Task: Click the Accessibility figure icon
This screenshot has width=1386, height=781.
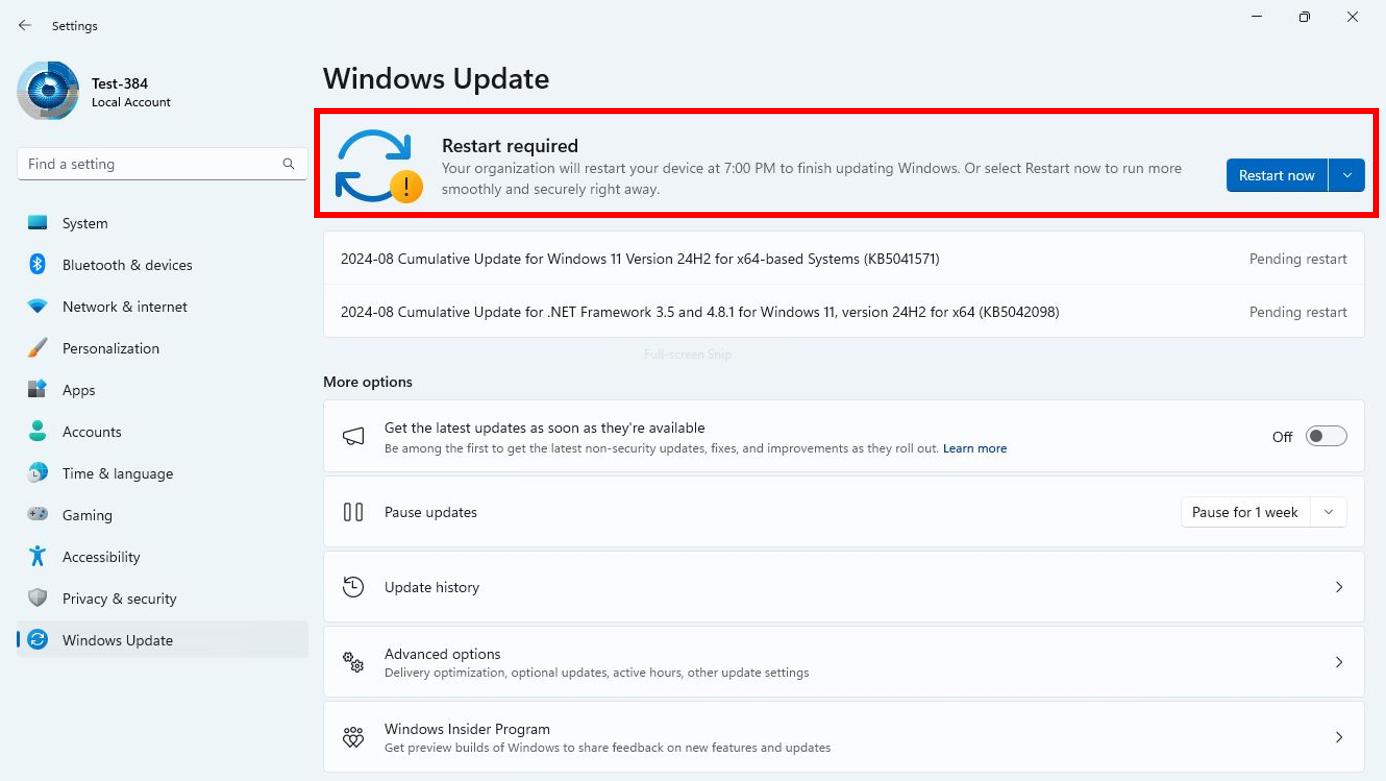Action: (38, 556)
